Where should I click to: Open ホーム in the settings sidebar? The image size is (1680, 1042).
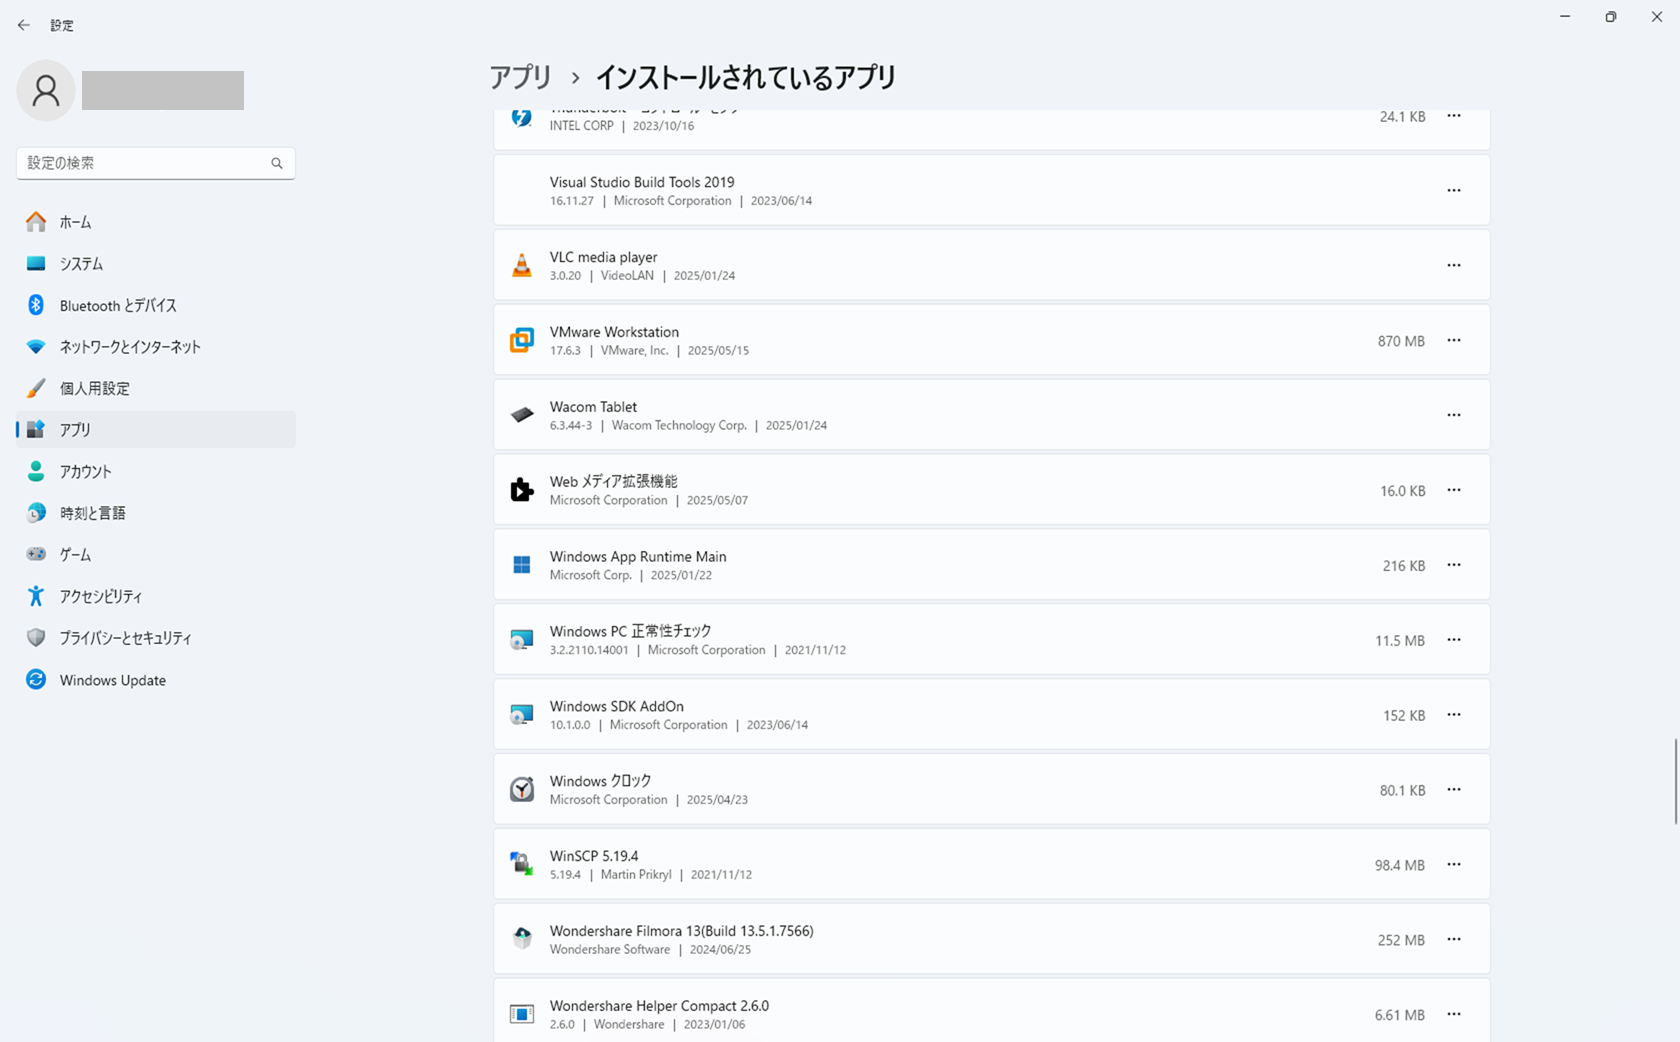(156, 222)
